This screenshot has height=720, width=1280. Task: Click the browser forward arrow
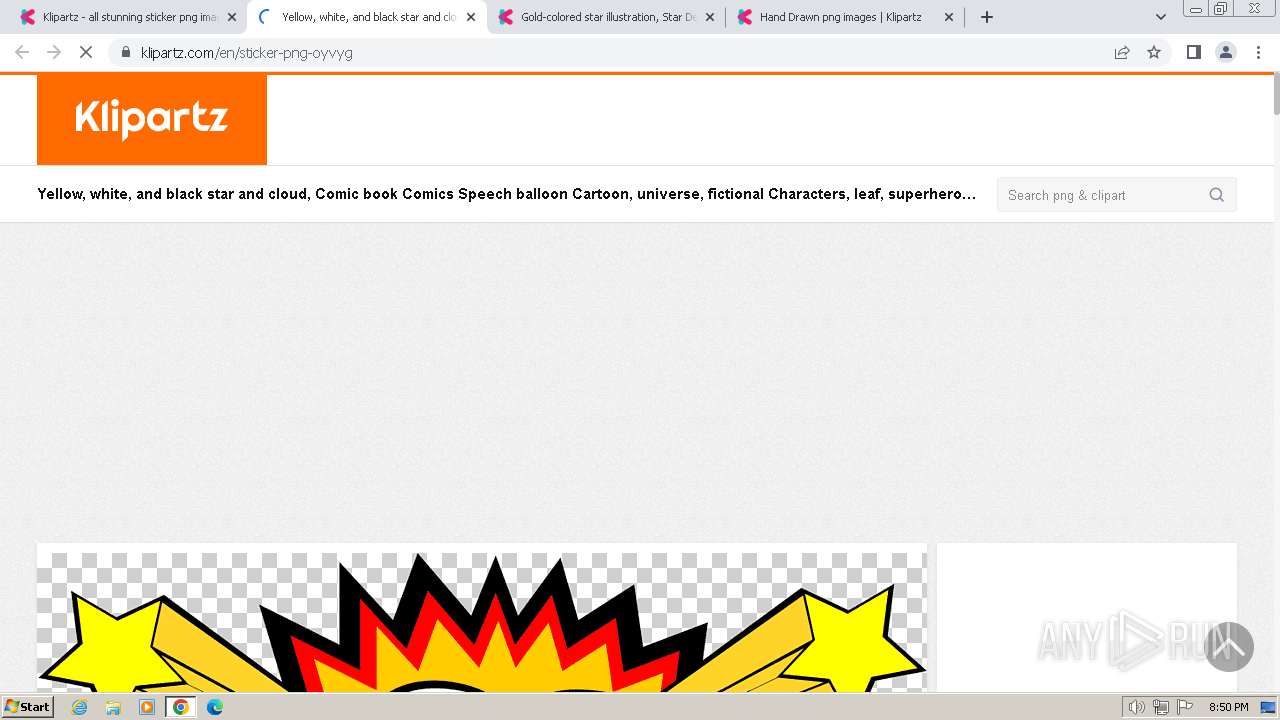click(x=54, y=52)
